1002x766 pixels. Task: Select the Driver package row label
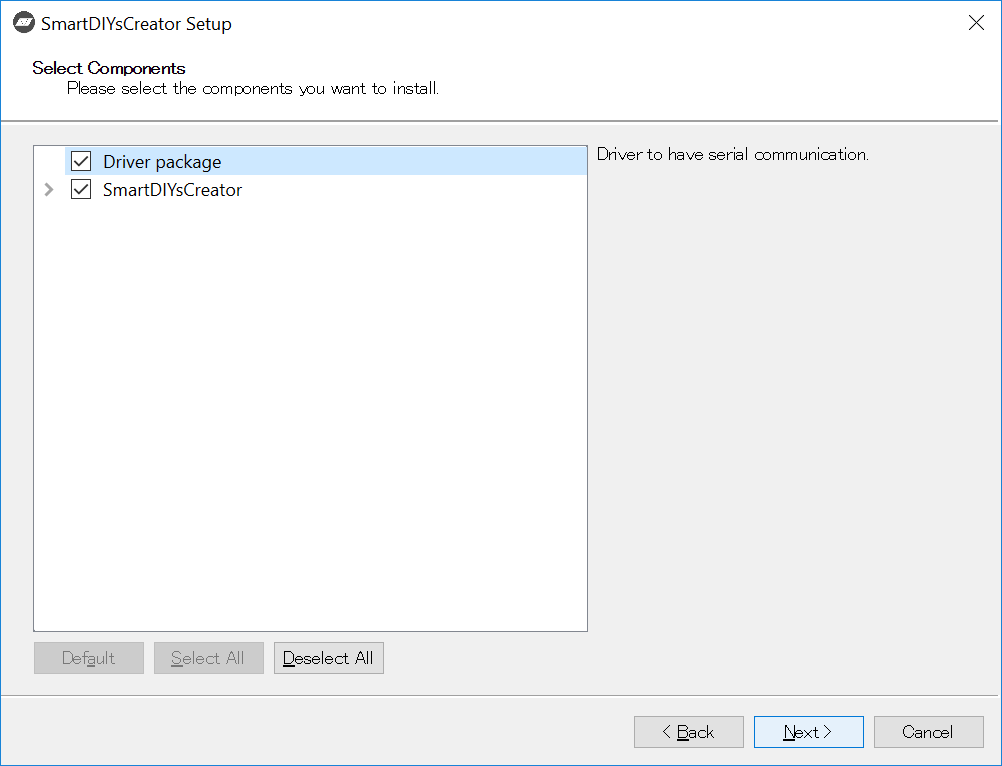[x=162, y=162]
